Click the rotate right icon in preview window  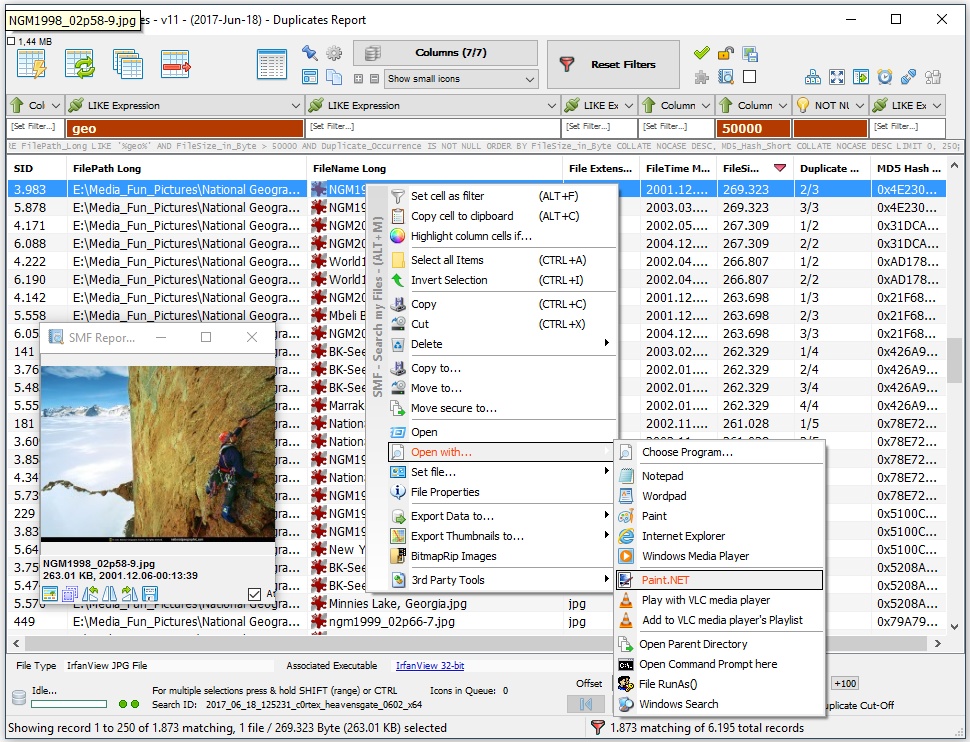click(130, 595)
